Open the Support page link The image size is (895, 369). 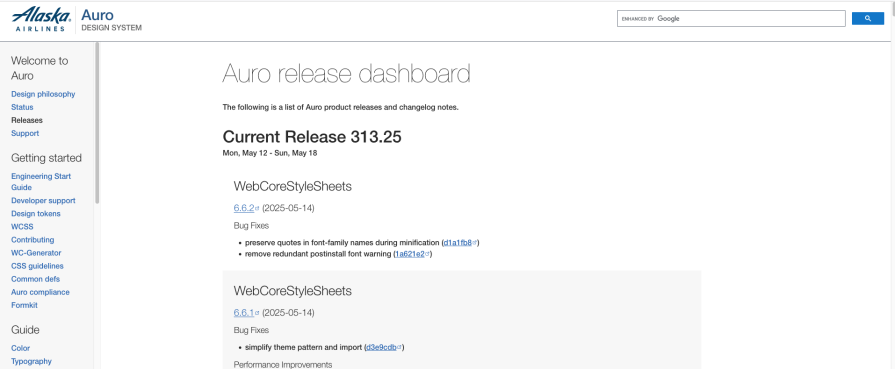[25, 134]
